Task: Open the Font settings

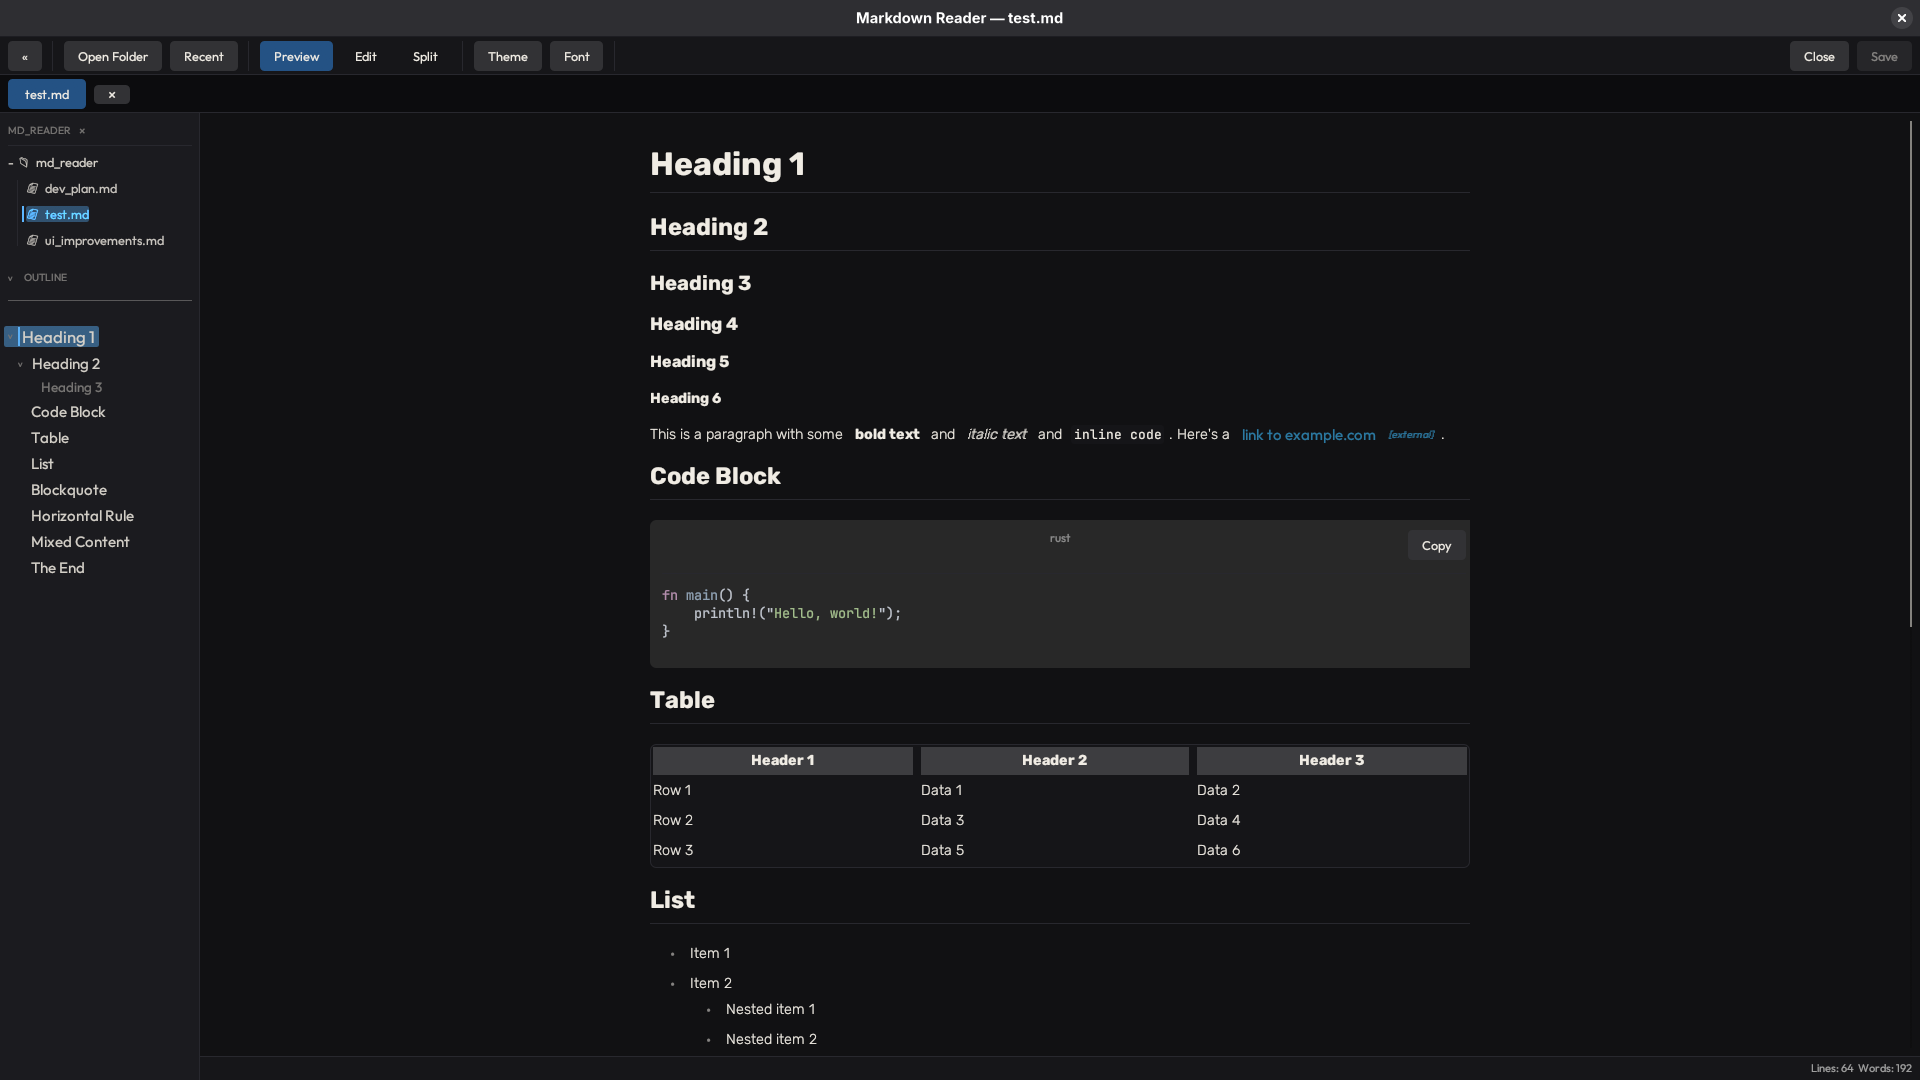Action: 576,56
